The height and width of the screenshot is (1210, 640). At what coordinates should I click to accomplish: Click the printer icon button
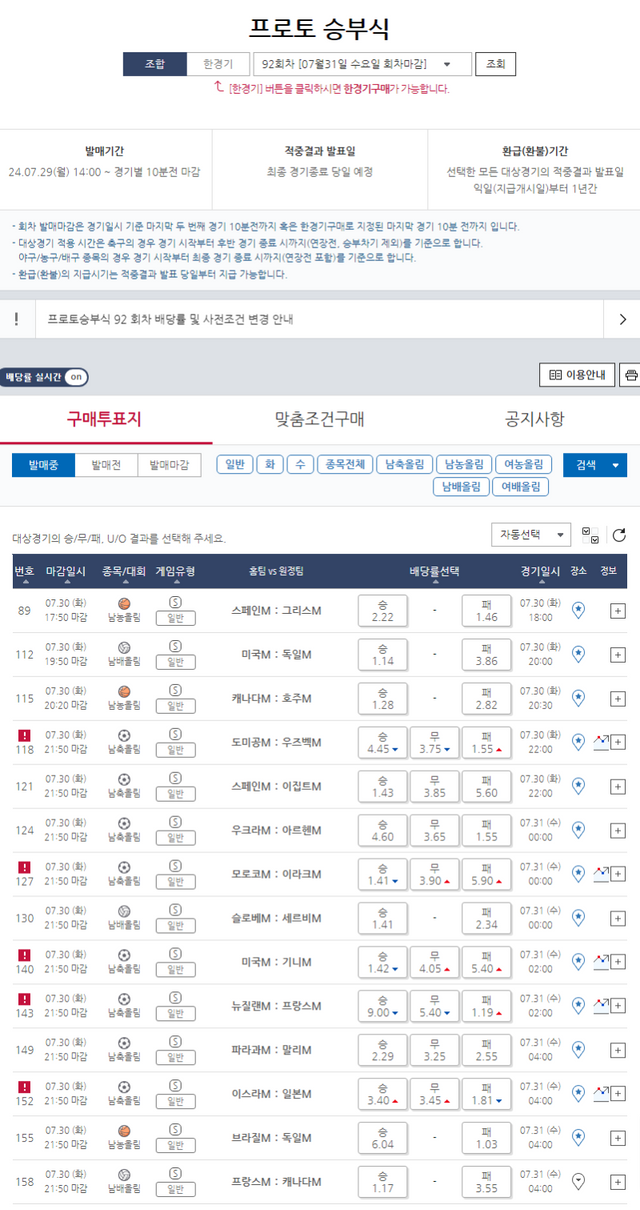[630, 376]
